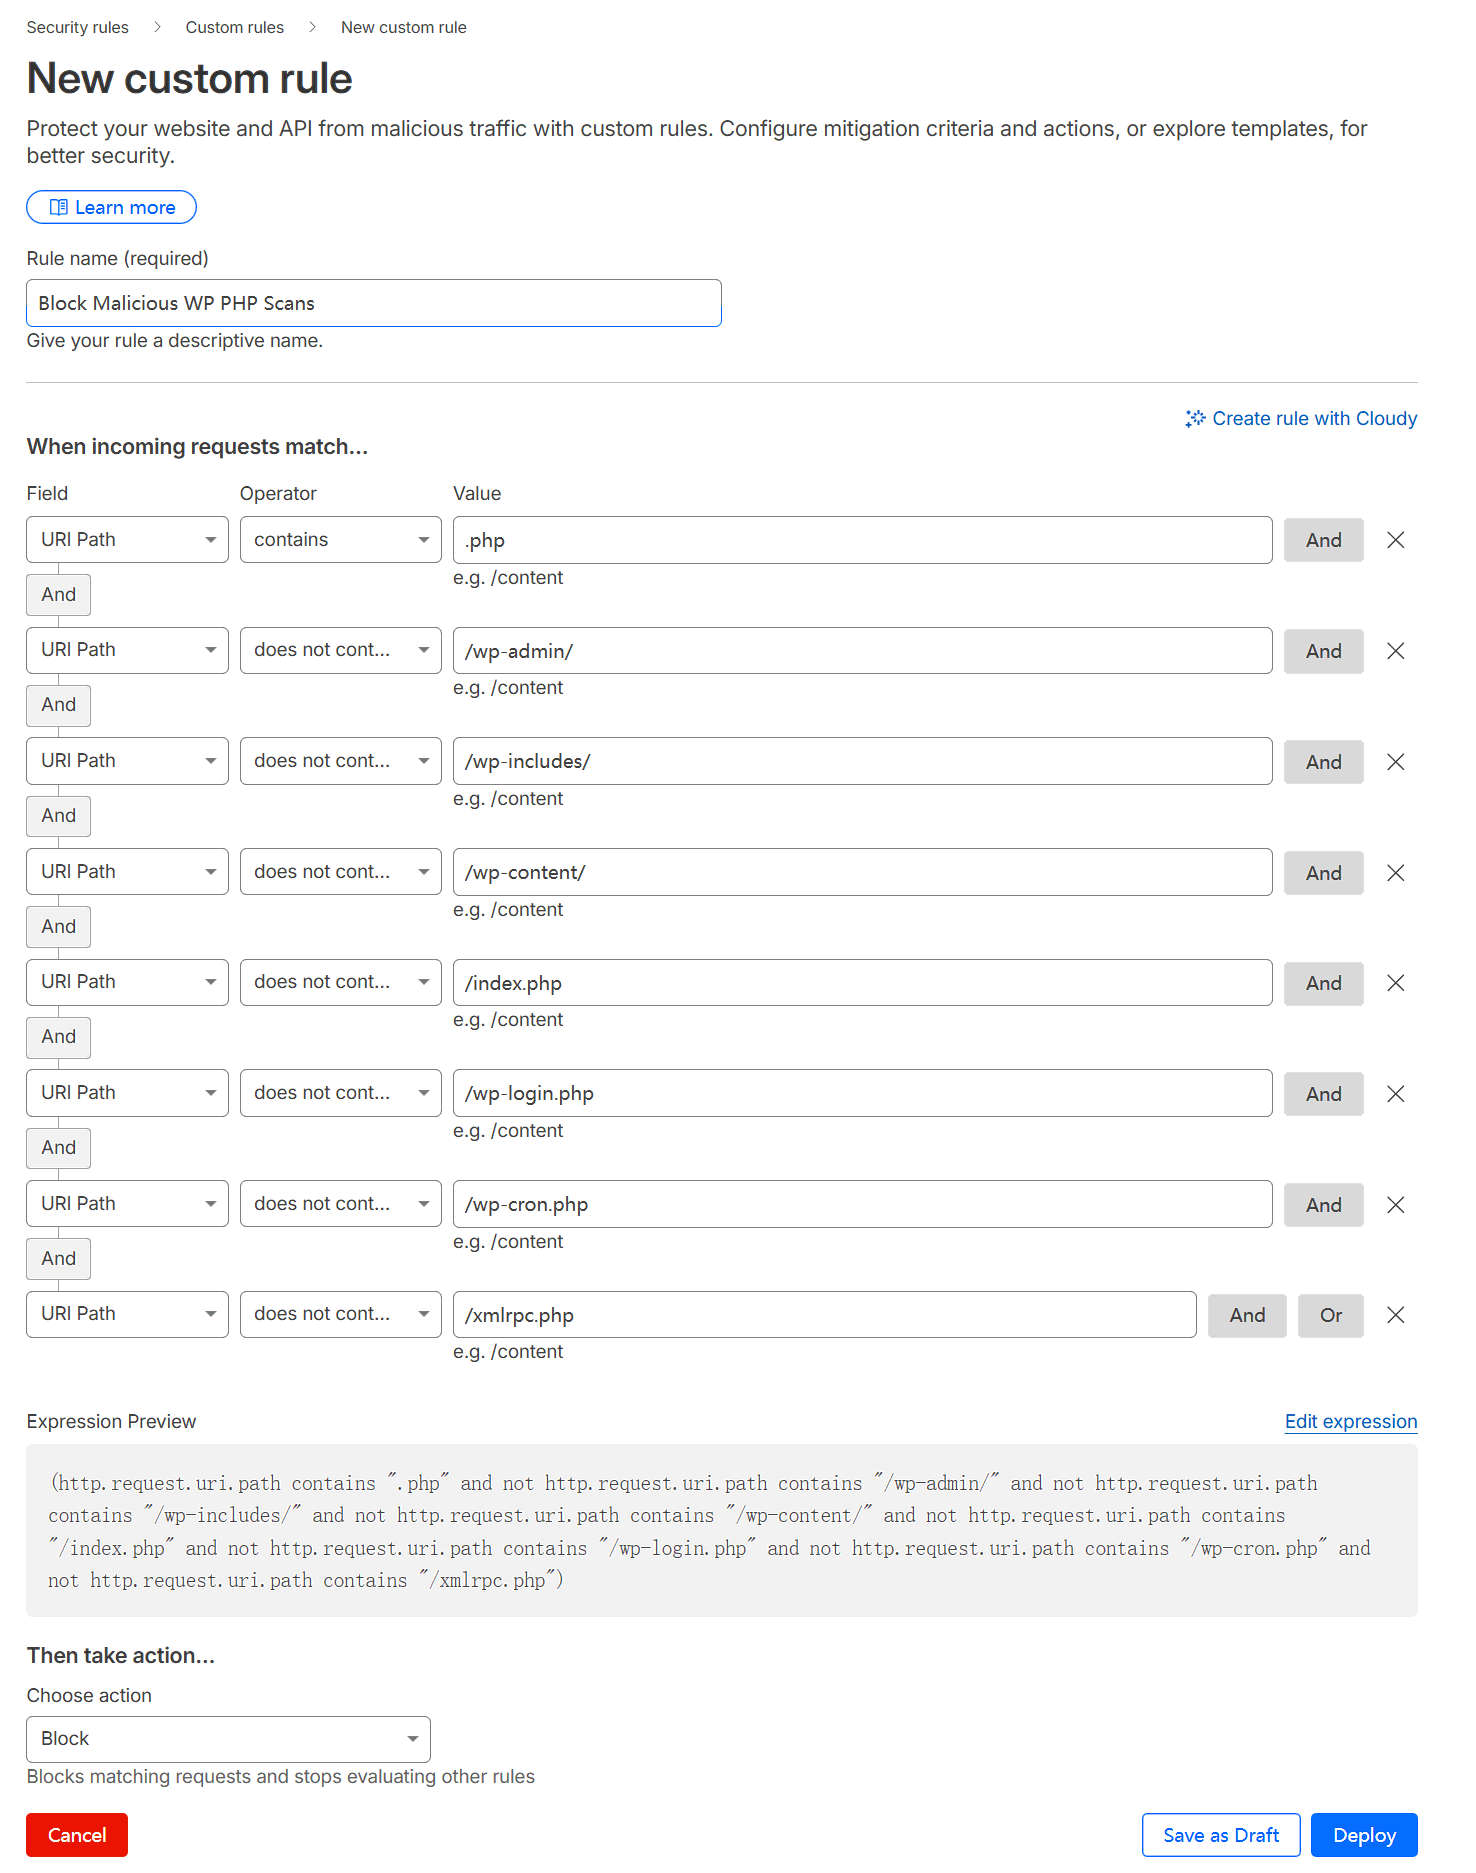1476x1873 pixels.
Task: Go to Security rules breadcrumb
Action: pyautogui.click(x=77, y=27)
